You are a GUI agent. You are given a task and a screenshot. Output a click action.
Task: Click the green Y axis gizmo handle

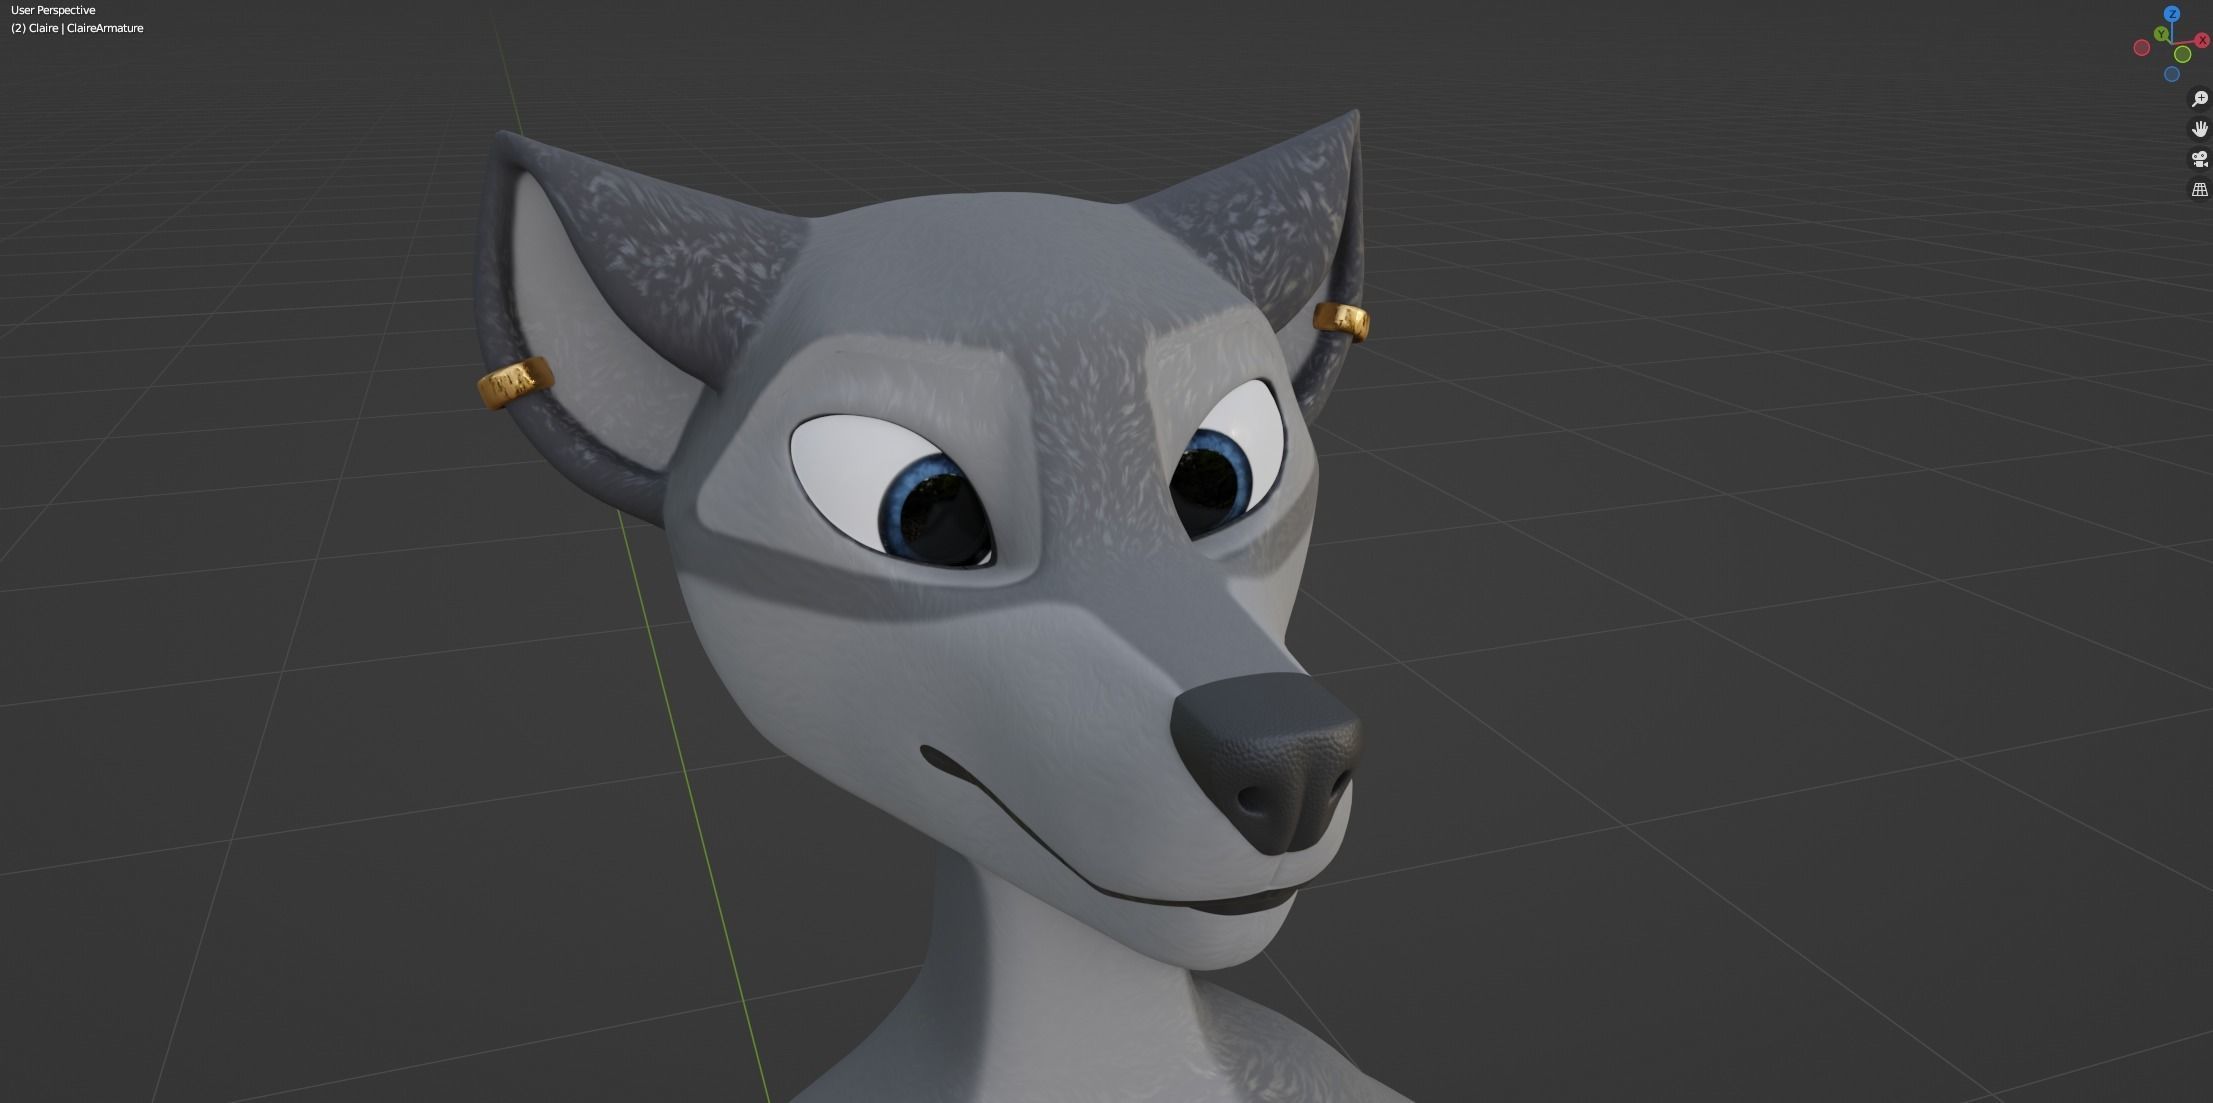coord(2161,33)
